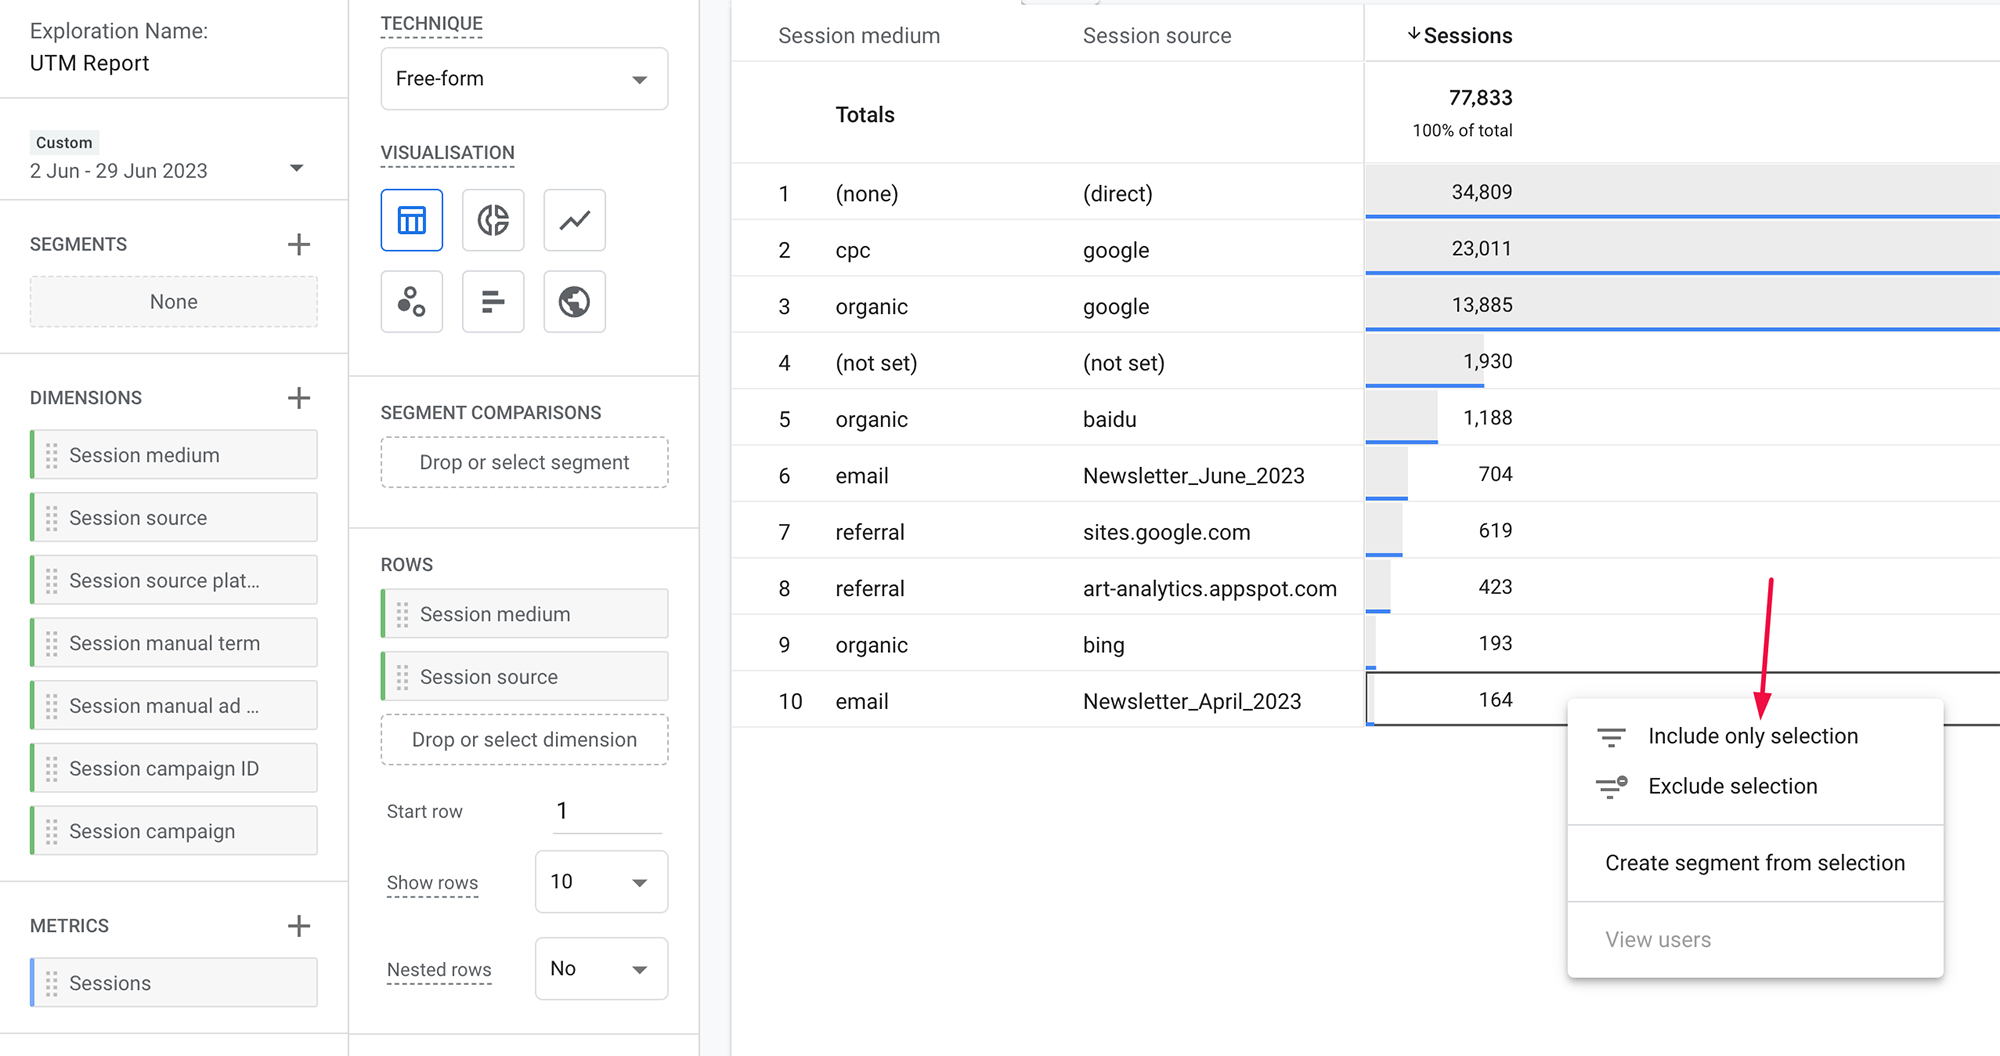Screen dimensions: 2000x1056
Task: Switch to the donut chart visualization
Action: coord(492,220)
